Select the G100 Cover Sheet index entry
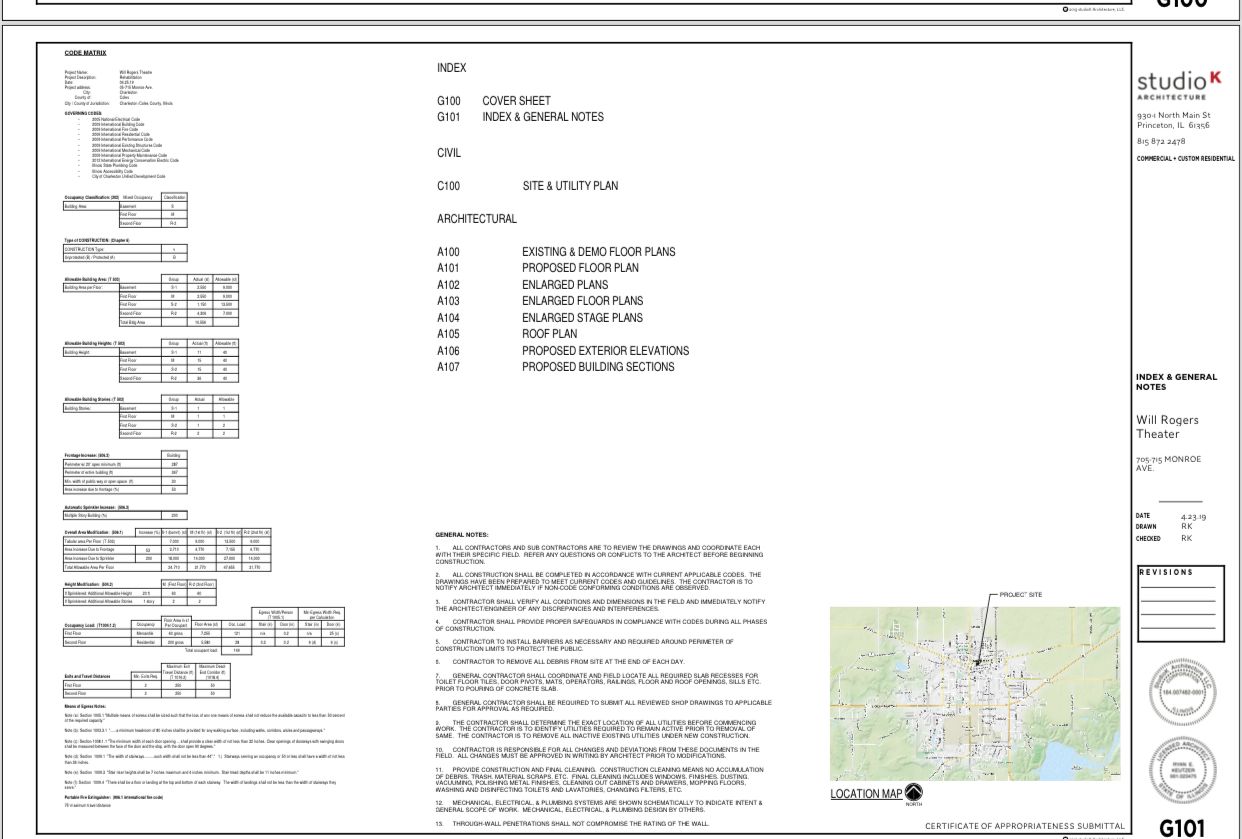The image size is (1242, 839). coord(528,101)
